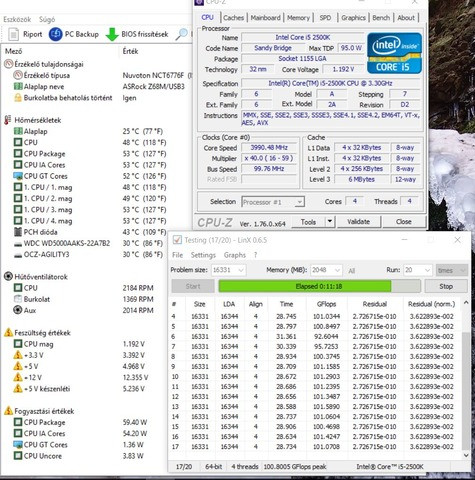Click the Feszültség értékek warning icon
Image resolution: width=475 pixels, height=480 pixels.
click(x=8, y=333)
